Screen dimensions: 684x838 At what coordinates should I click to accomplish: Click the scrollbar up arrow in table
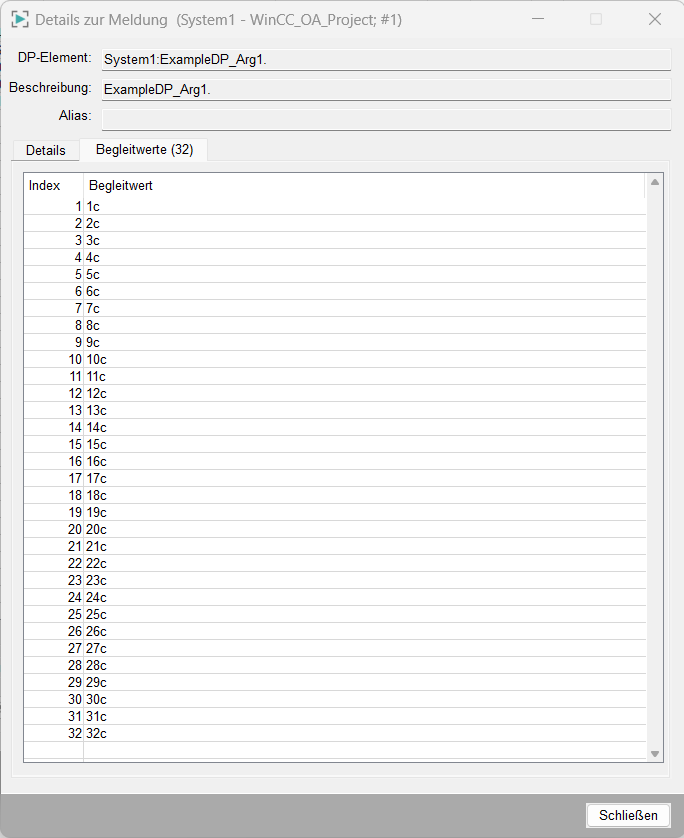[655, 182]
